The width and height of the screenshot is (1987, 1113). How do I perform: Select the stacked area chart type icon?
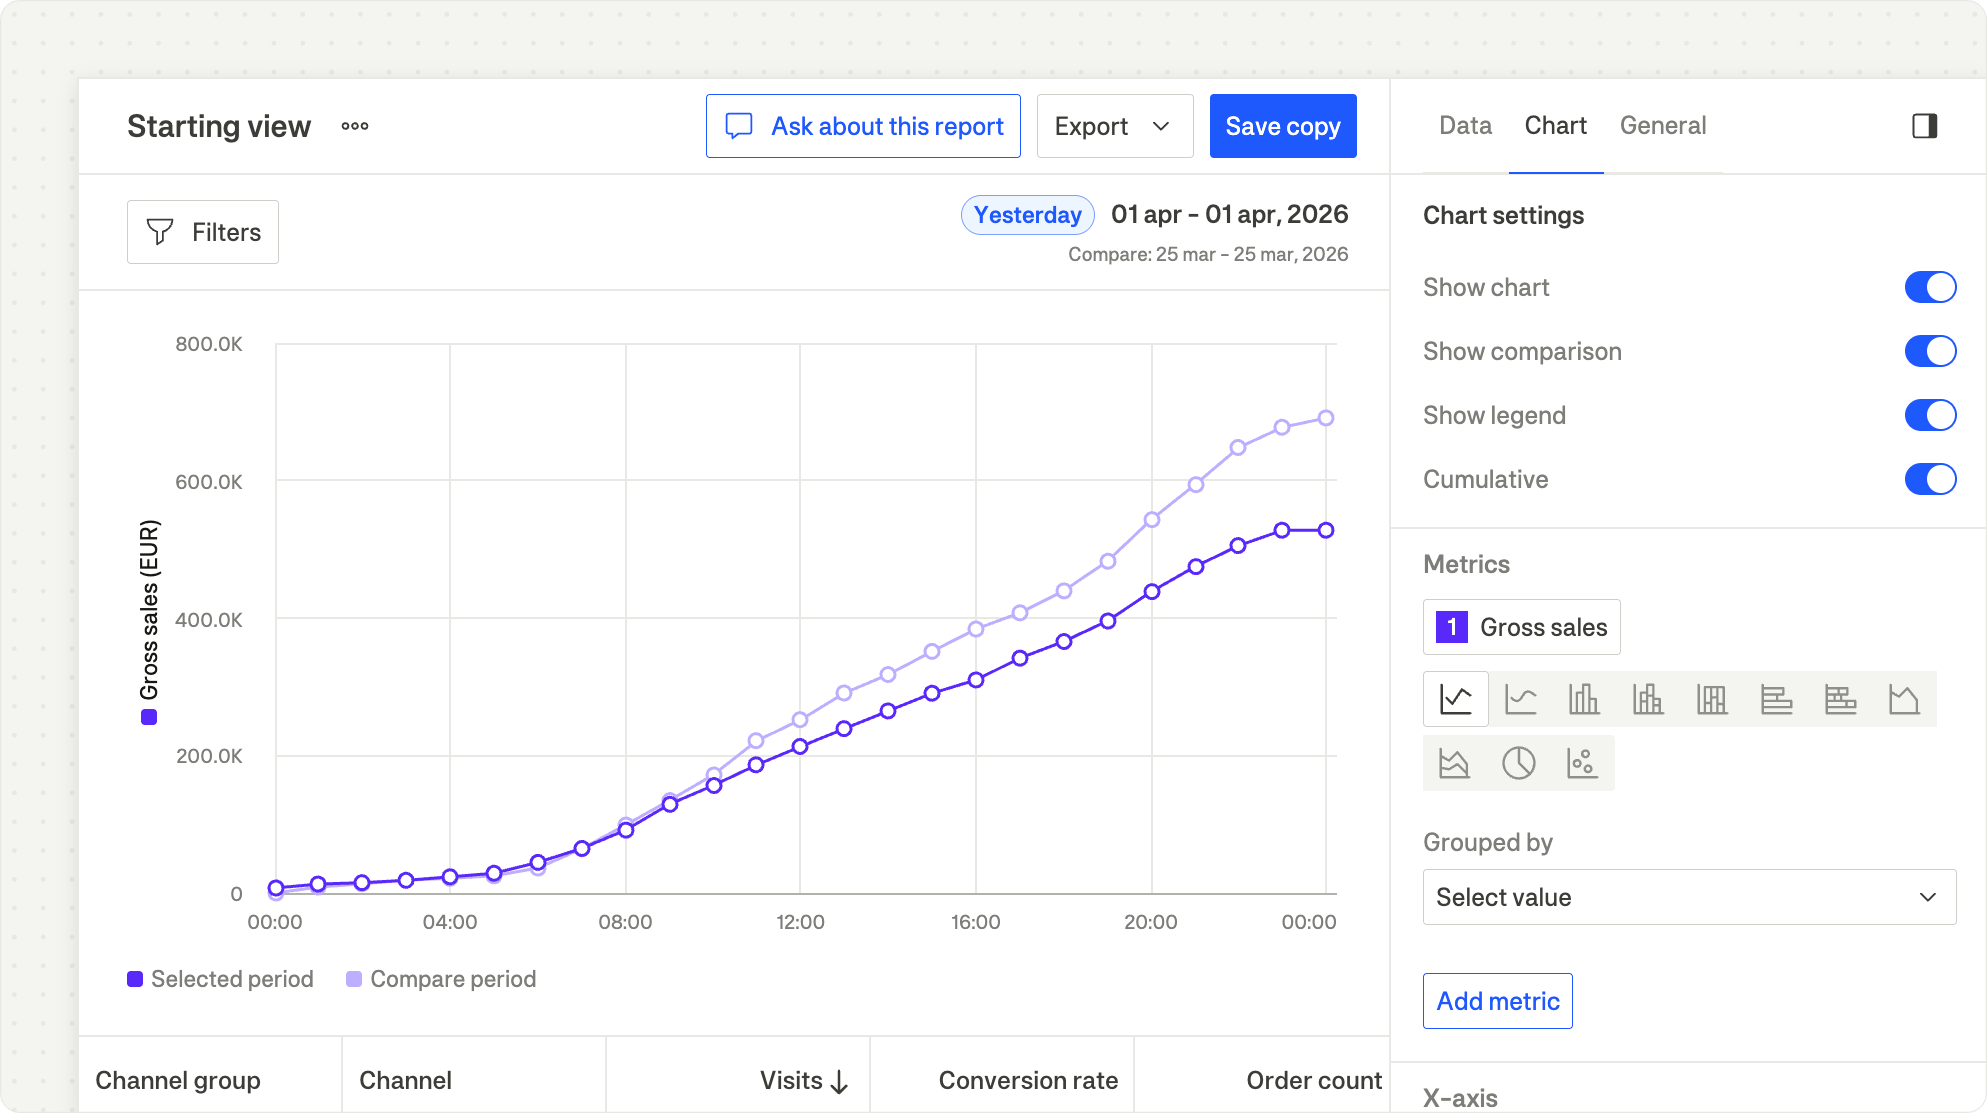1454,763
